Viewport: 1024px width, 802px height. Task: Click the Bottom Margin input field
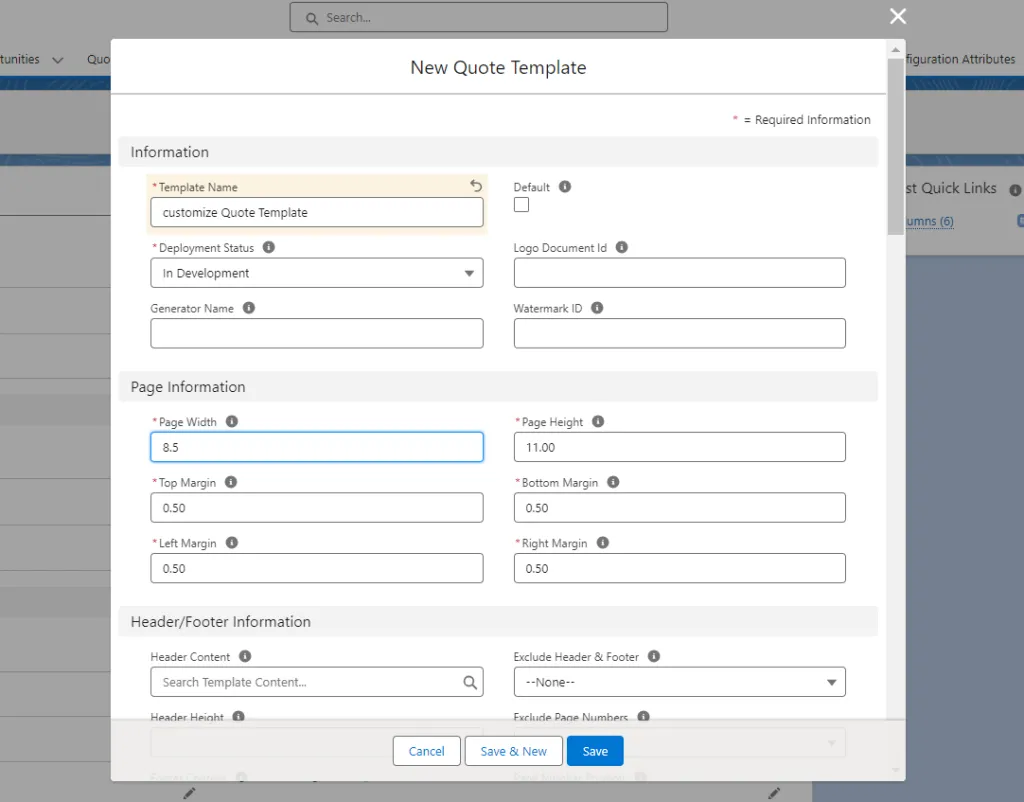pyautogui.click(x=679, y=507)
